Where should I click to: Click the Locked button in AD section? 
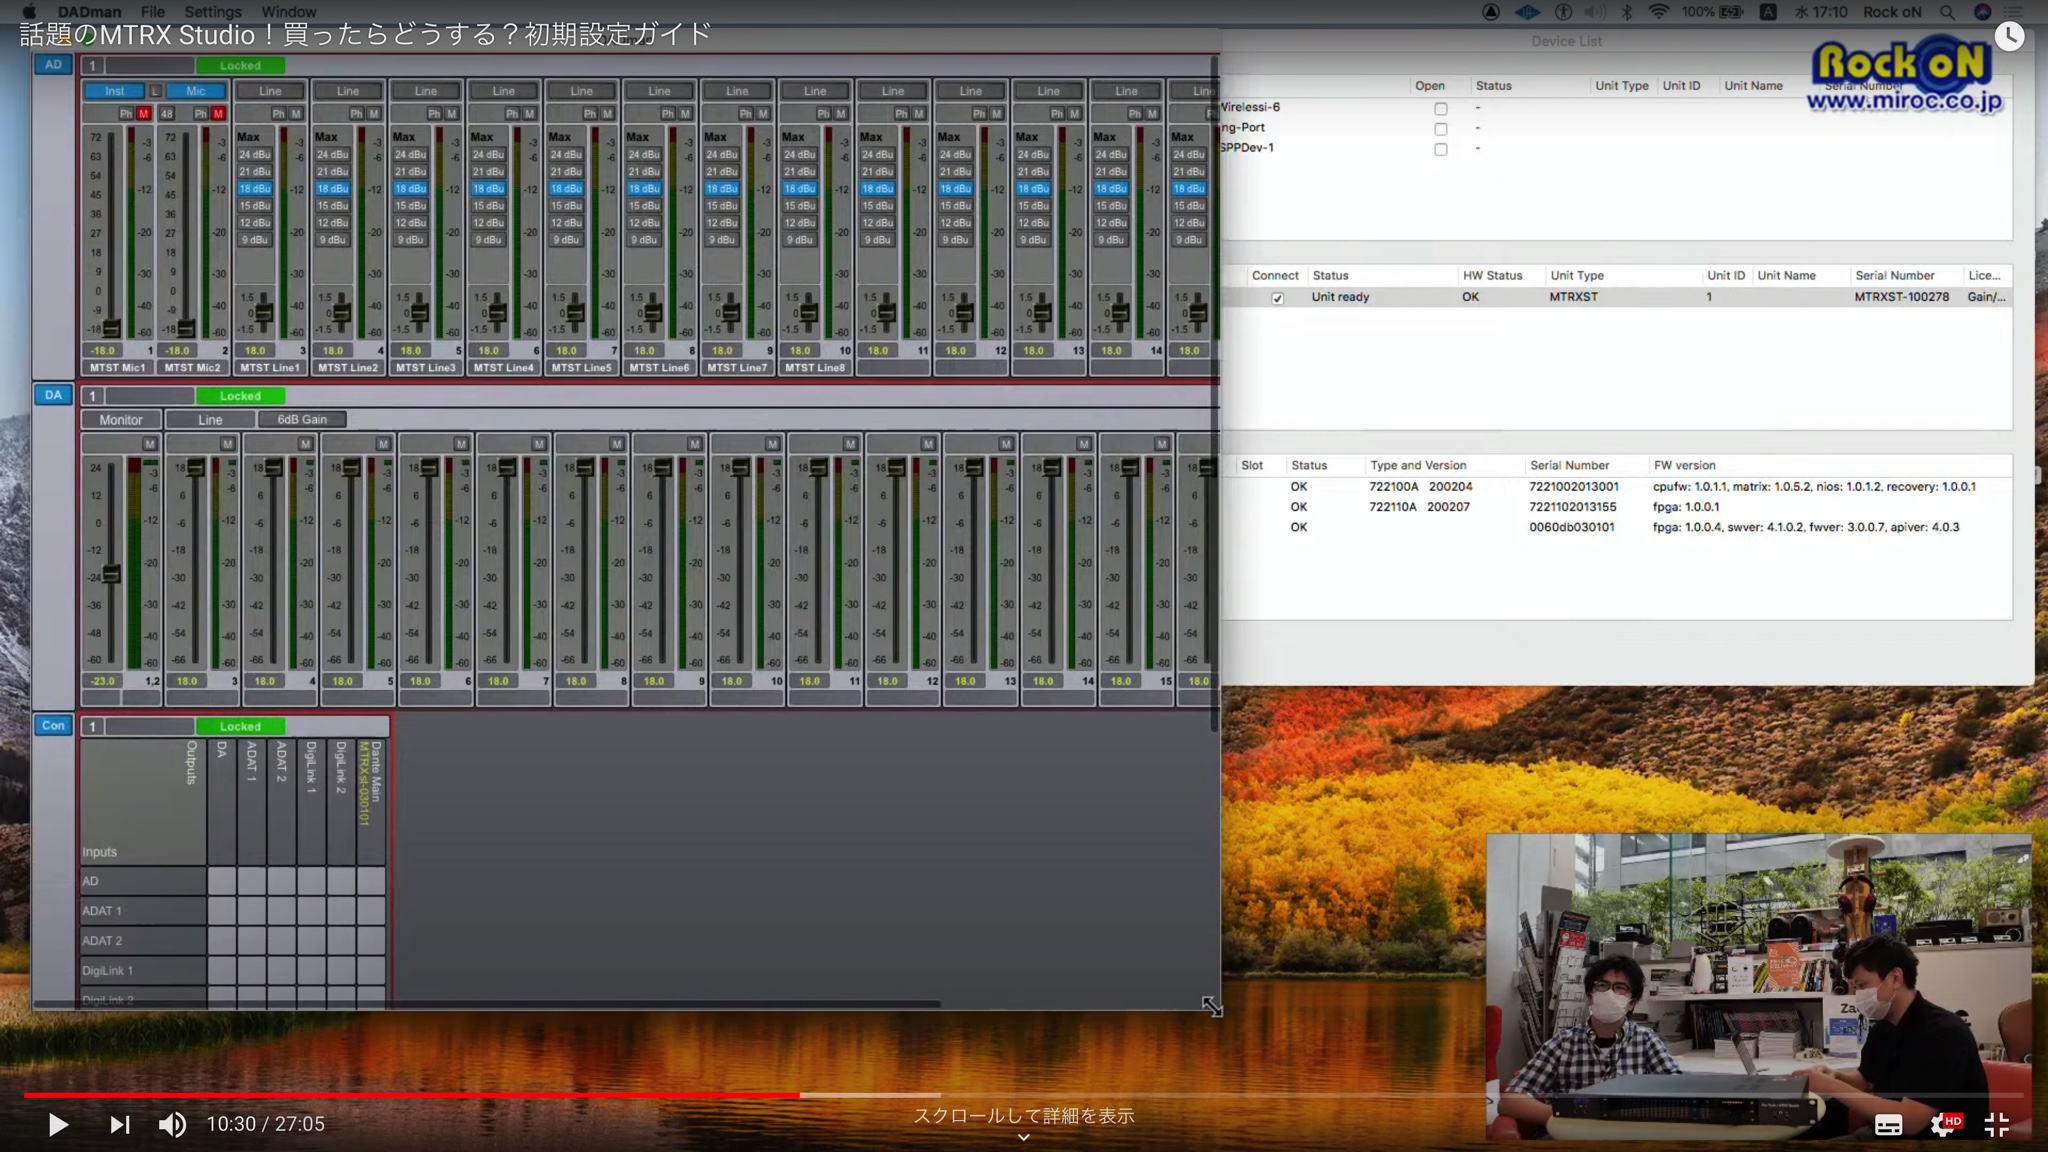pos(240,65)
